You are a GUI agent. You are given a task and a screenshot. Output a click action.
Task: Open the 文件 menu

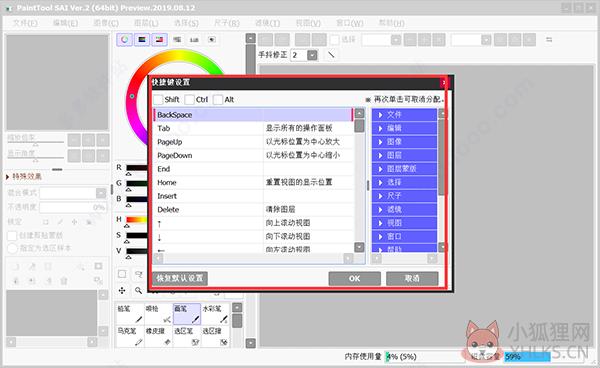pyautogui.click(x=25, y=23)
